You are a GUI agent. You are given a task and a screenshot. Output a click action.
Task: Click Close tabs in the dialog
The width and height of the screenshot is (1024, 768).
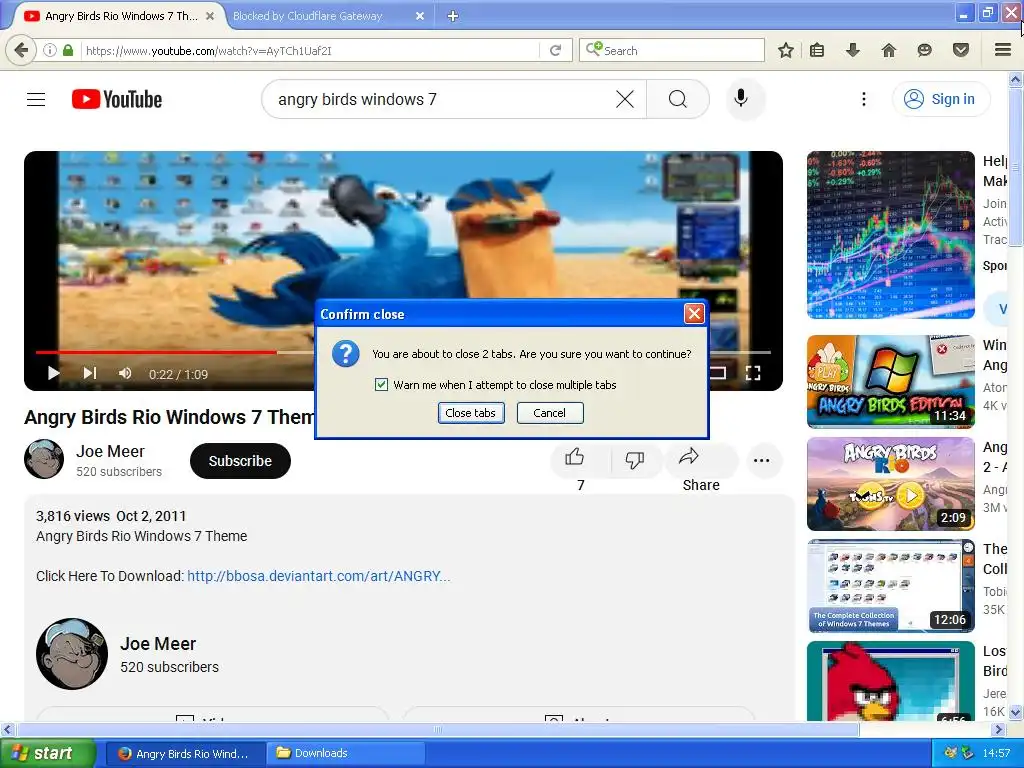pyautogui.click(x=471, y=413)
